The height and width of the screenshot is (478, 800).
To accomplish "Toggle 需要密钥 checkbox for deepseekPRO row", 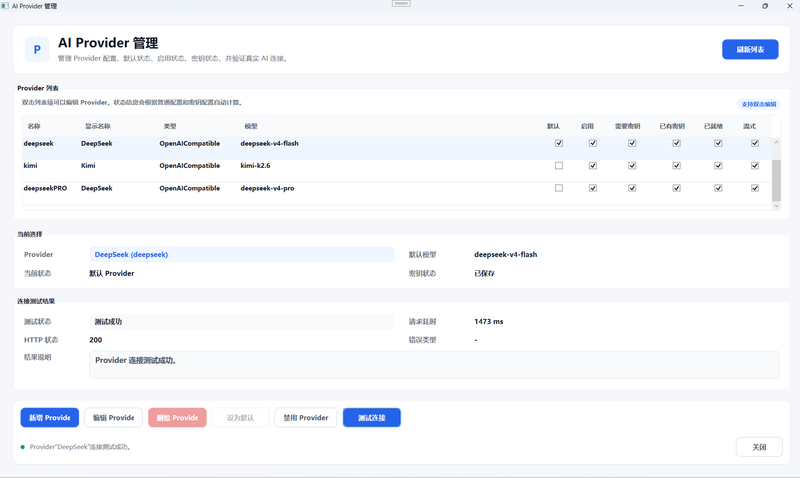I will (x=632, y=188).
